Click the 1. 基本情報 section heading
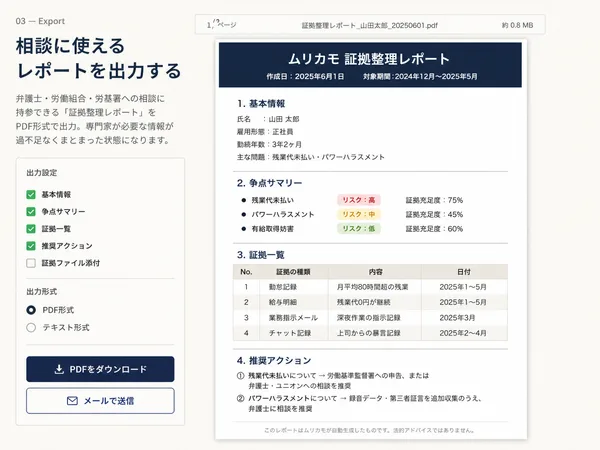The height and width of the screenshot is (450, 600). click(x=261, y=104)
